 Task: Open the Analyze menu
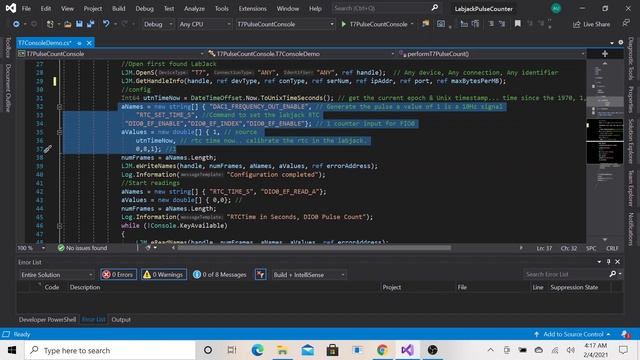tap(194, 9)
